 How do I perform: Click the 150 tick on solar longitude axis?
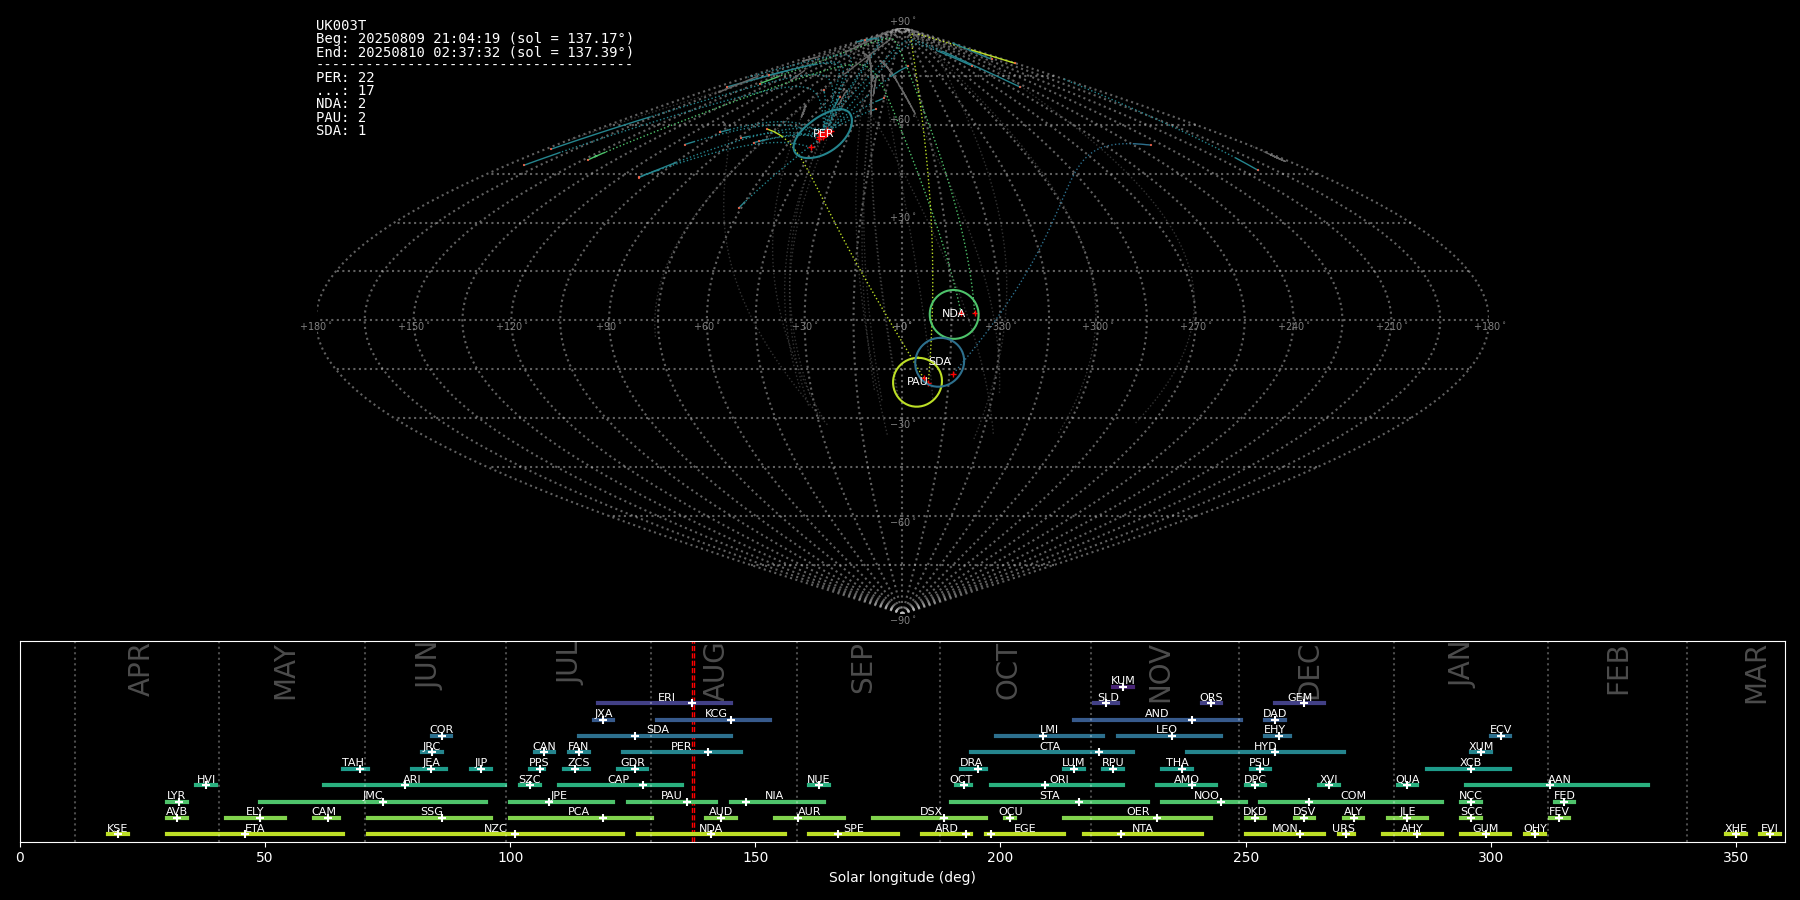(x=755, y=857)
